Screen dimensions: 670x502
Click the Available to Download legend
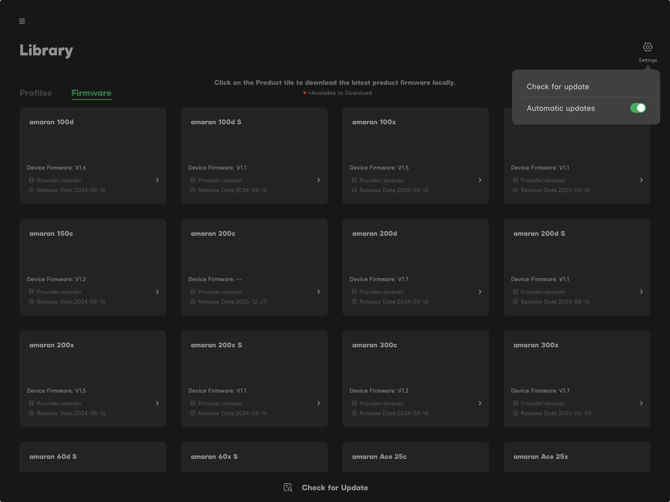click(338, 93)
